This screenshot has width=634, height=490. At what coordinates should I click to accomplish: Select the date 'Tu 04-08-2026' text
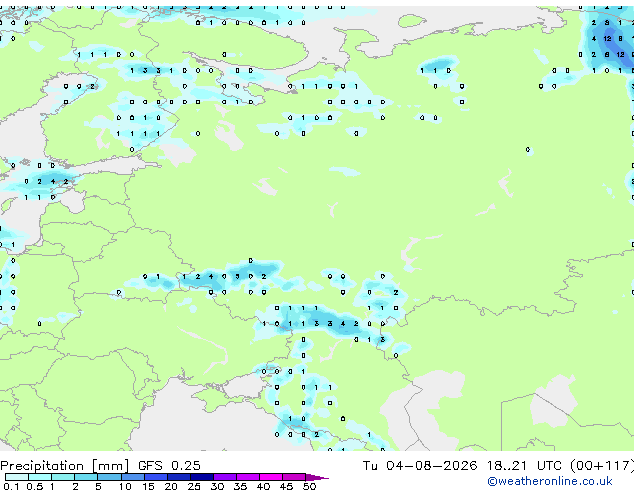click(x=420, y=466)
